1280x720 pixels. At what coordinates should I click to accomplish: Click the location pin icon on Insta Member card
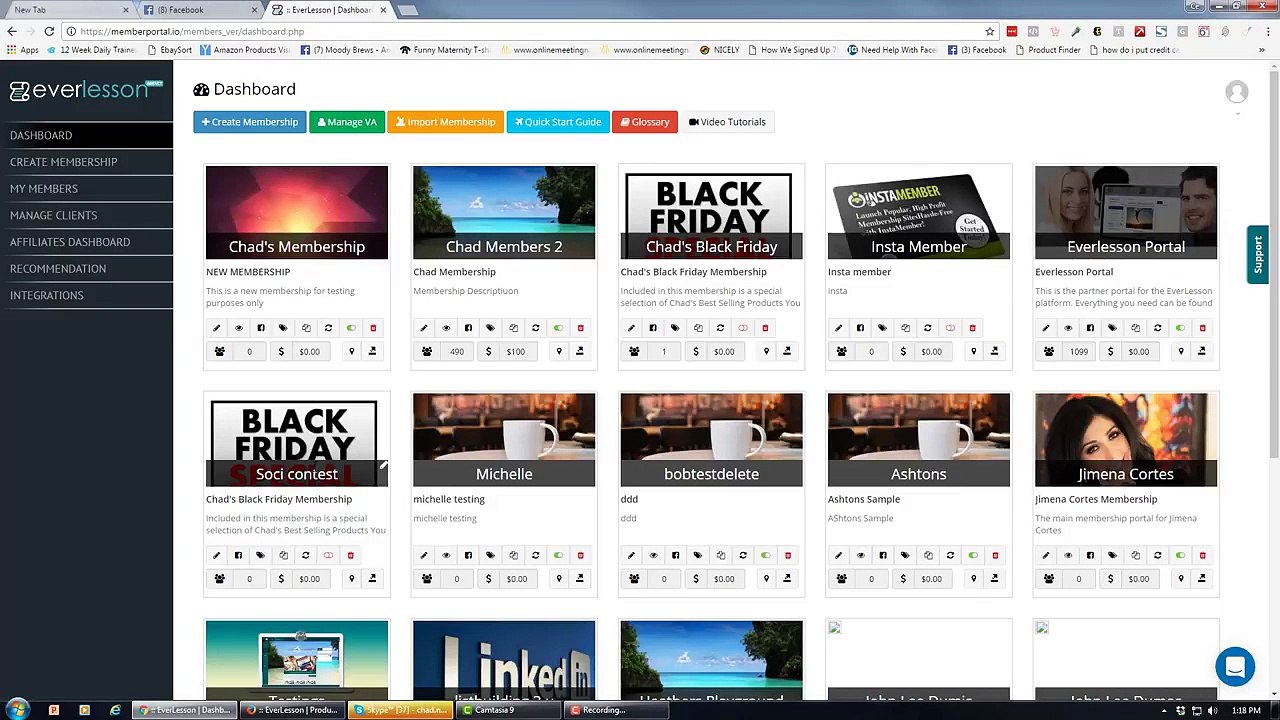973,351
